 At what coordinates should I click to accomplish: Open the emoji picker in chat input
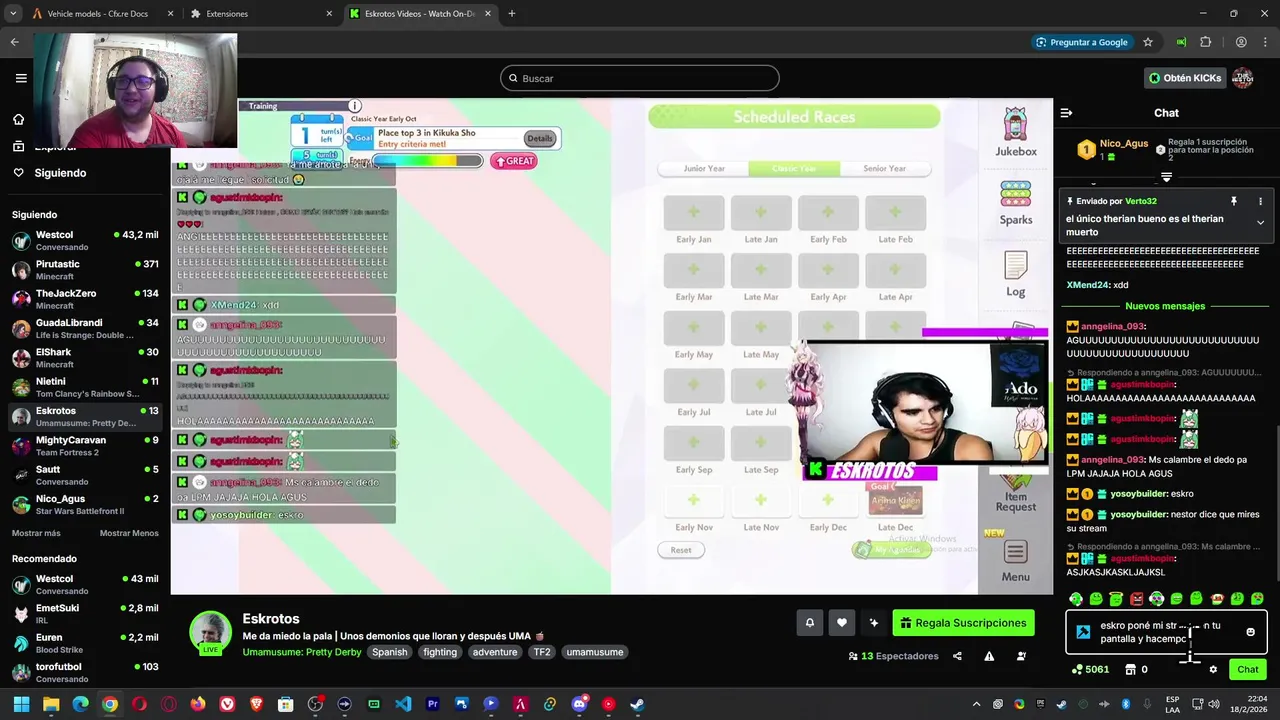pos(1250,632)
